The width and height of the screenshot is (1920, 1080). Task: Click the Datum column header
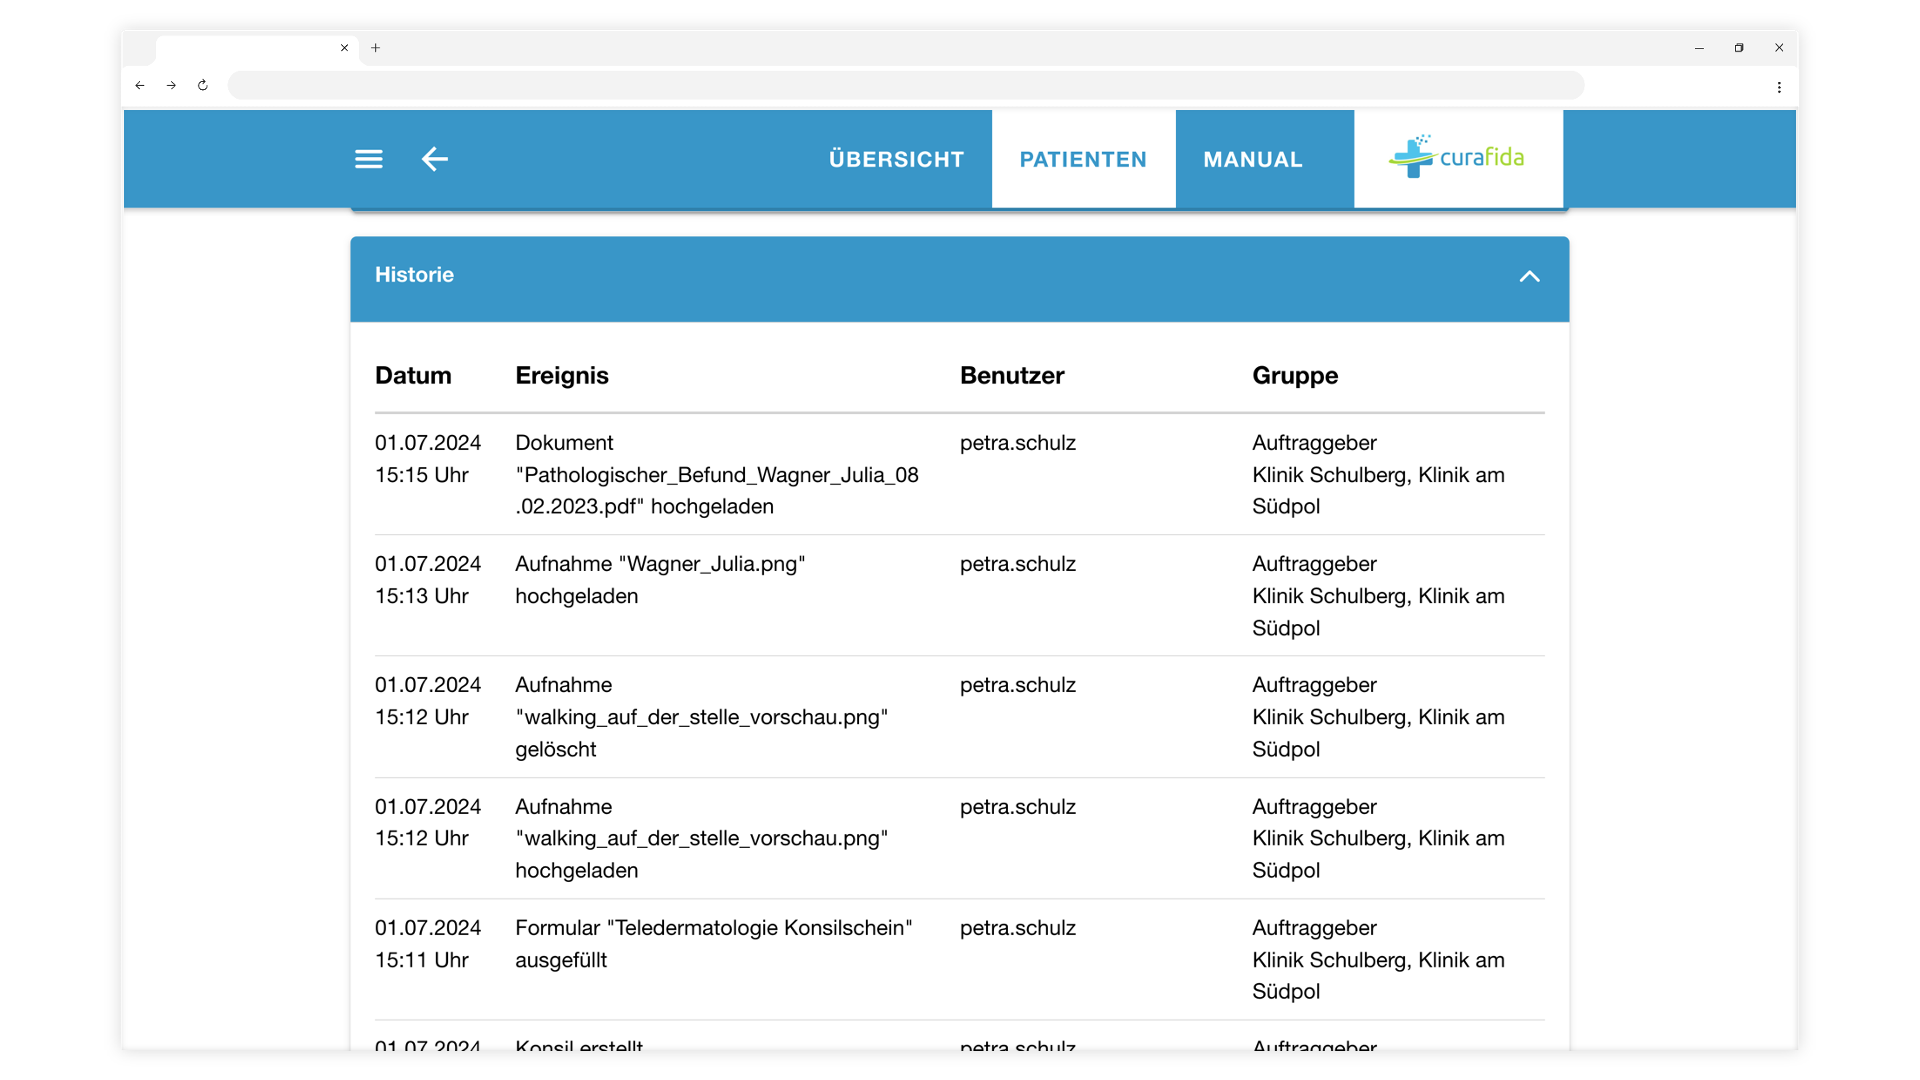click(413, 376)
